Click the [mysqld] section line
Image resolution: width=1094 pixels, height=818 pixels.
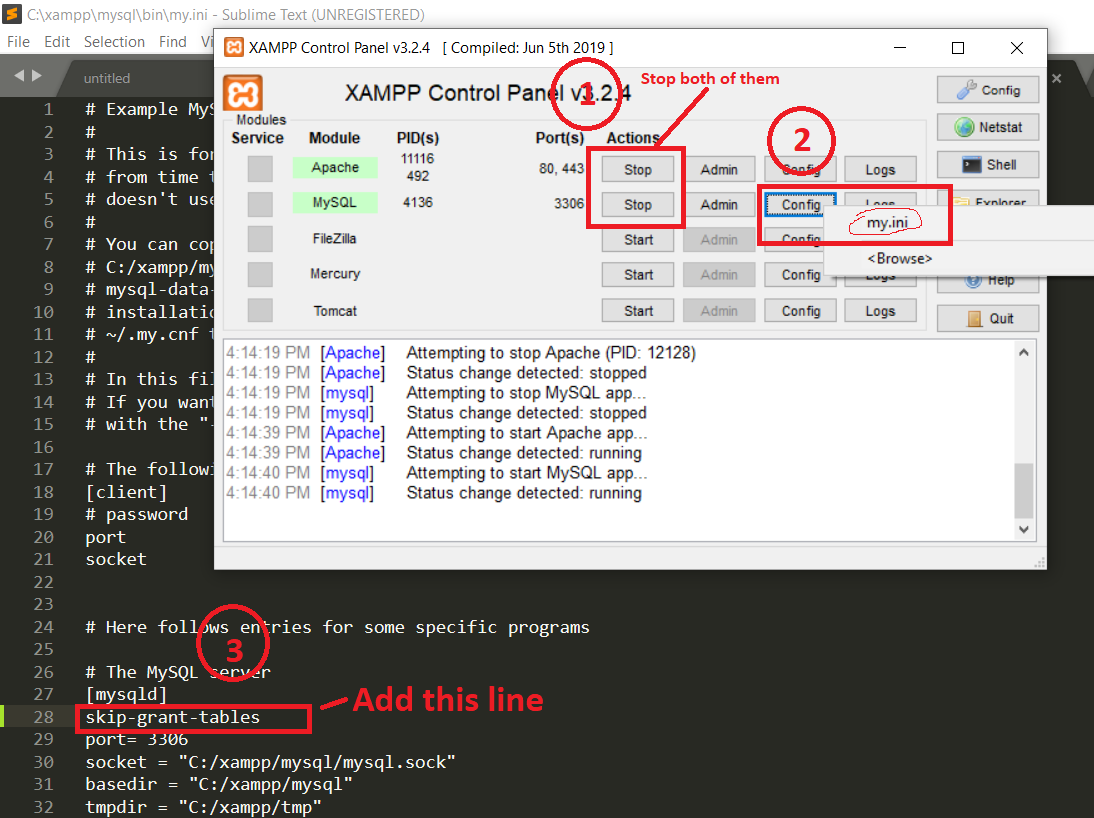(x=126, y=694)
